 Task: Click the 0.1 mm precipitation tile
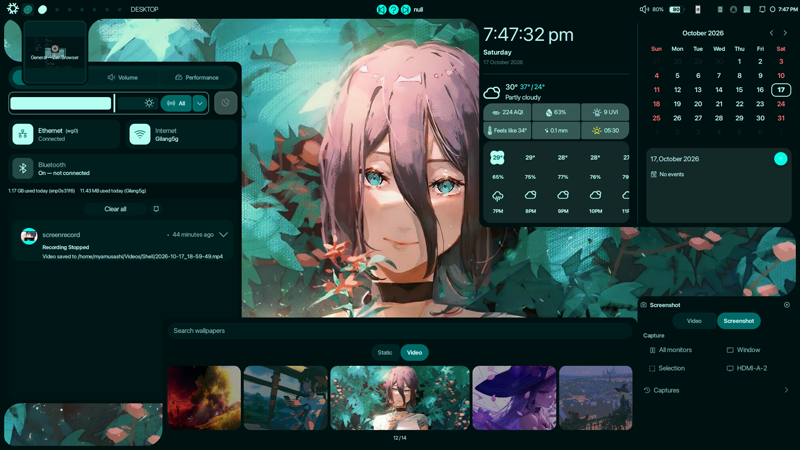pos(556,131)
